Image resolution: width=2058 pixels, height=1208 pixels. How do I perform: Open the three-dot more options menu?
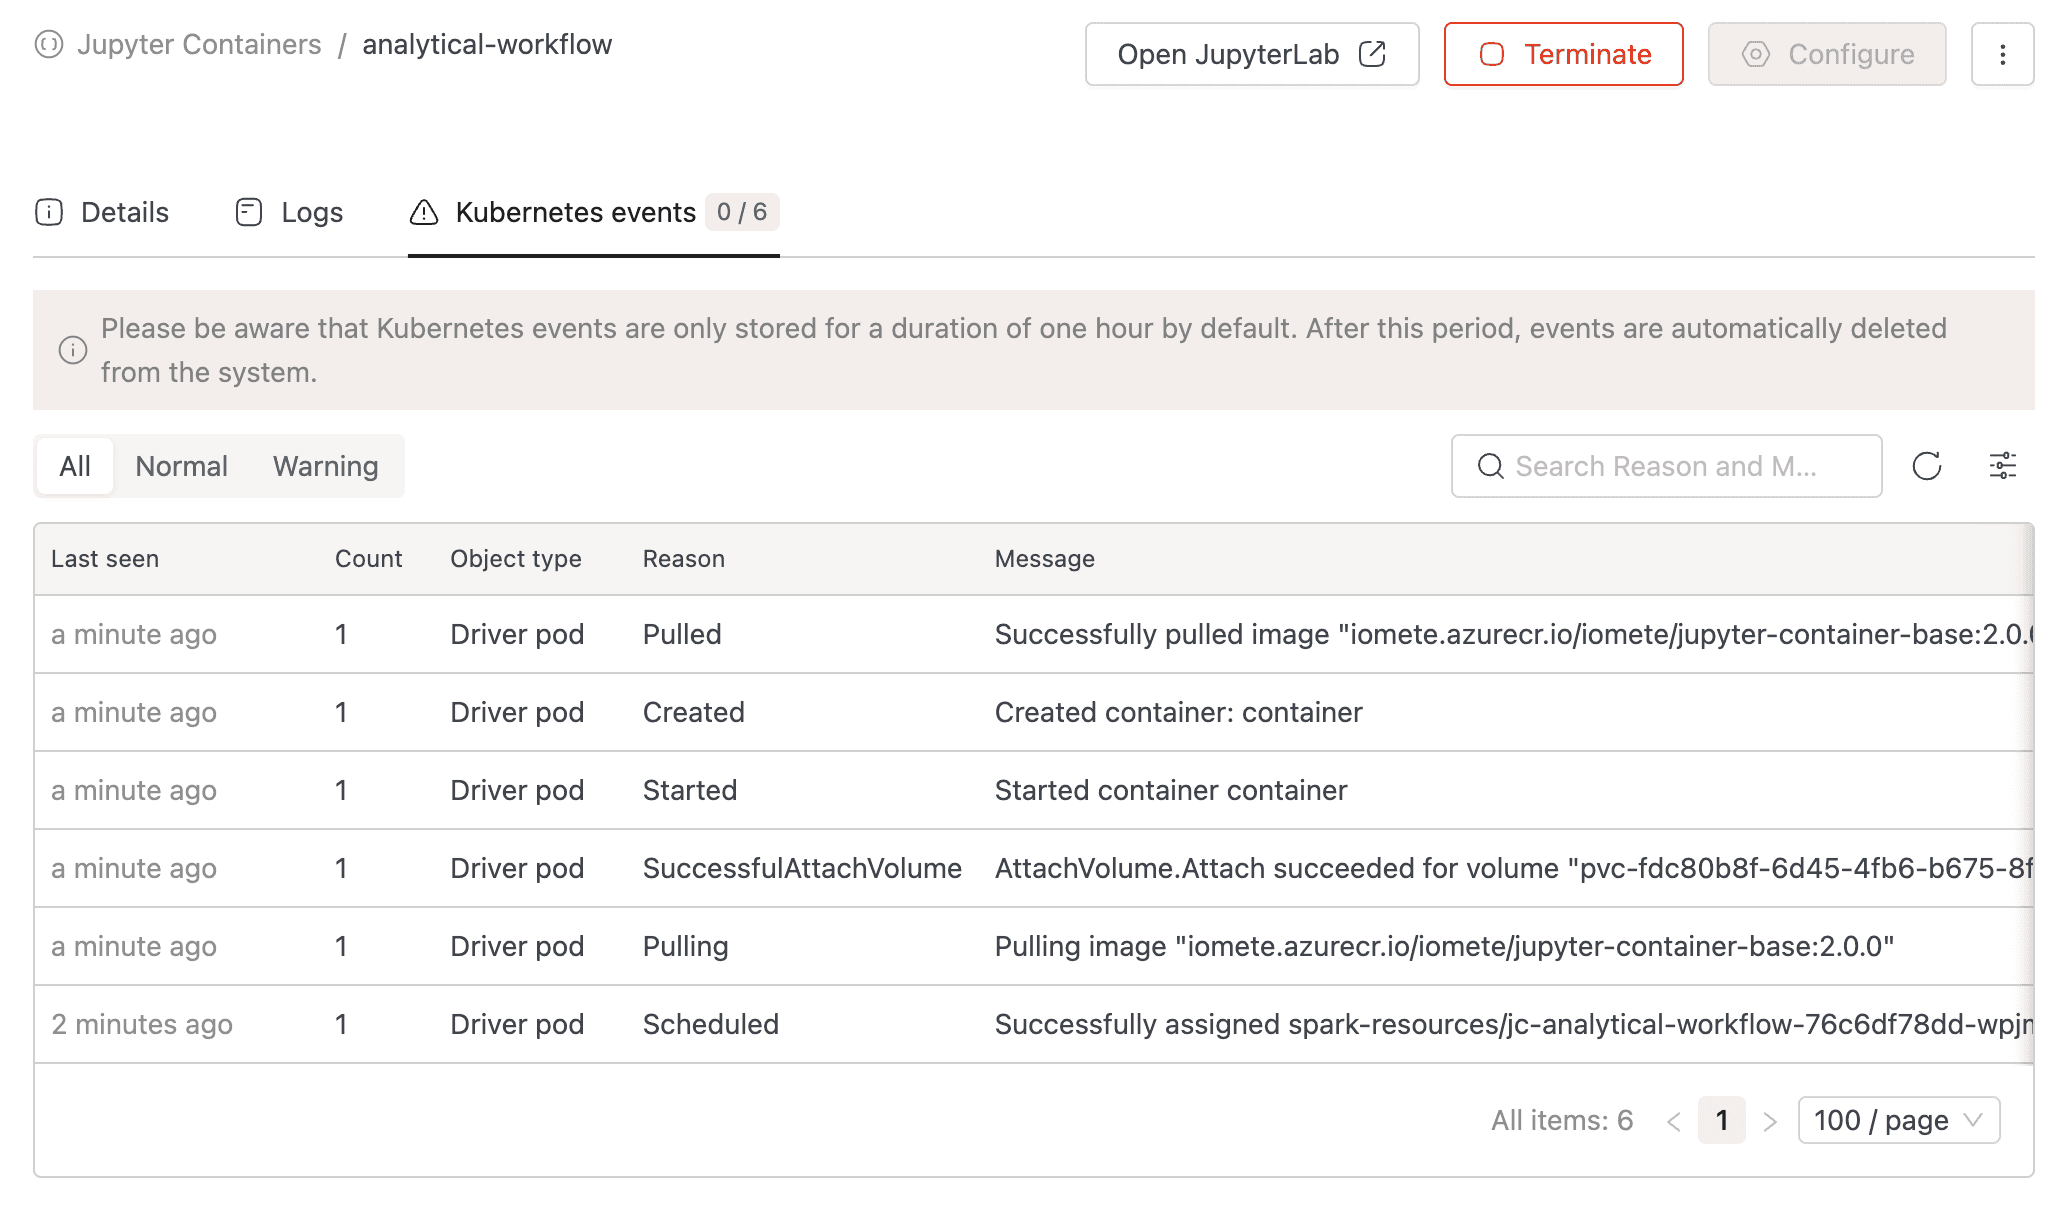[2002, 55]
